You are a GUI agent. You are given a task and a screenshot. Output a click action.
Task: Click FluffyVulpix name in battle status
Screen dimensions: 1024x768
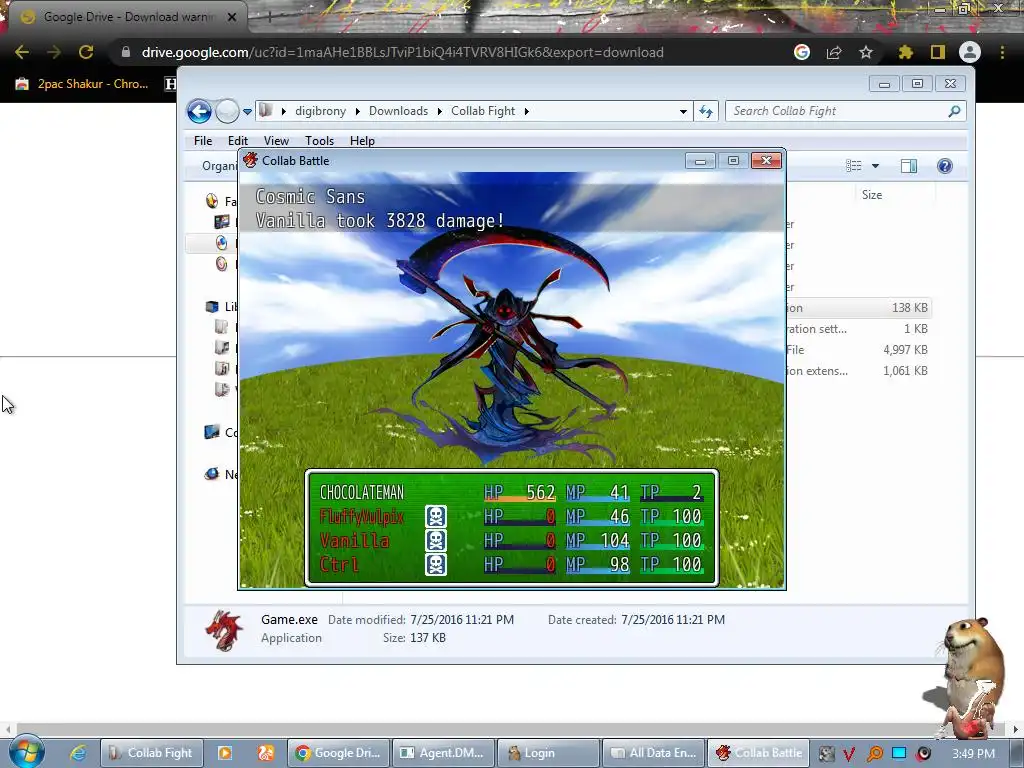(362, 517)
